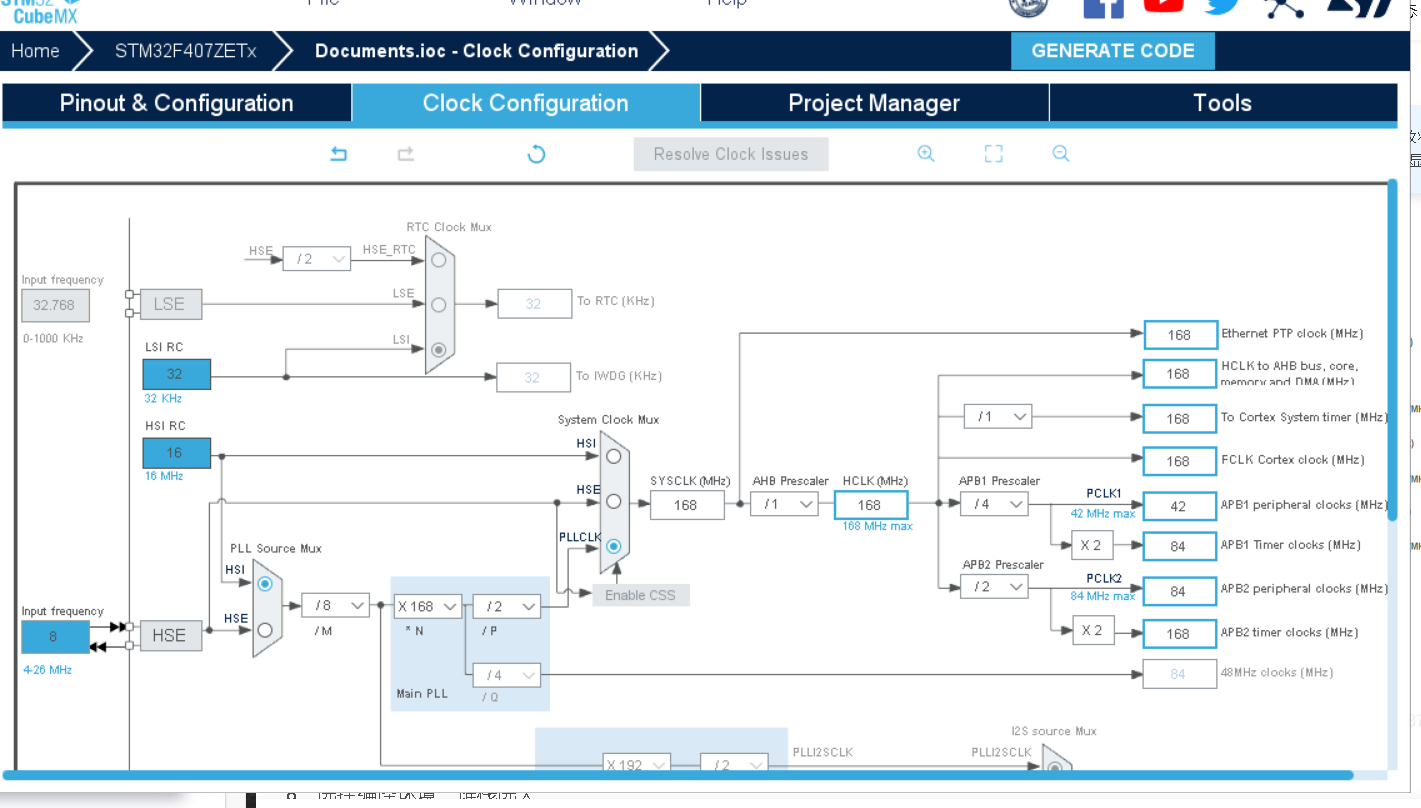Zoom in on the clock diagram
Image resolution: width=1421 pixels, height=808 pixels.
pyautogui.click(x=926, y=154)
